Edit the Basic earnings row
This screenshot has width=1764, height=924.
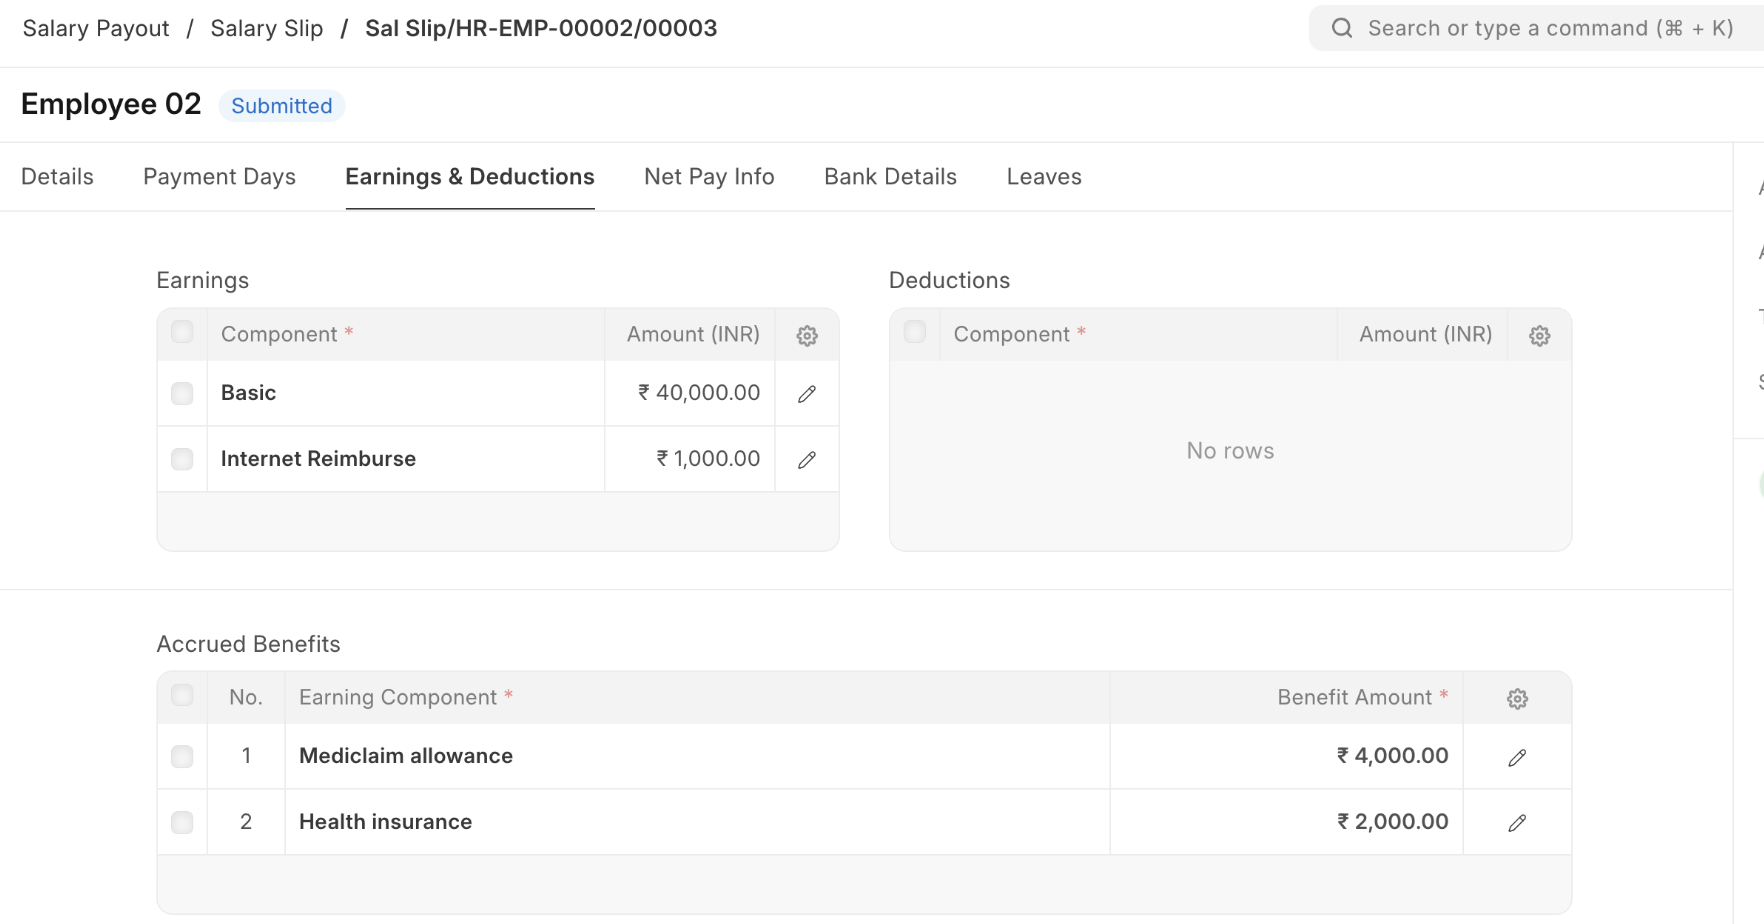[807, 394]
